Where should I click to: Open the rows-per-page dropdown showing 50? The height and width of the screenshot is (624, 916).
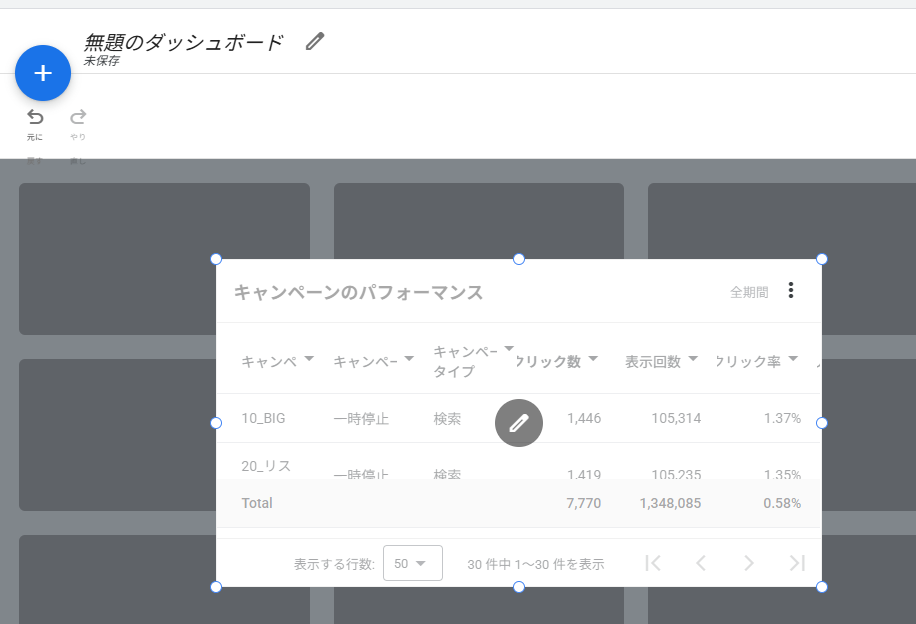(412, 563)
